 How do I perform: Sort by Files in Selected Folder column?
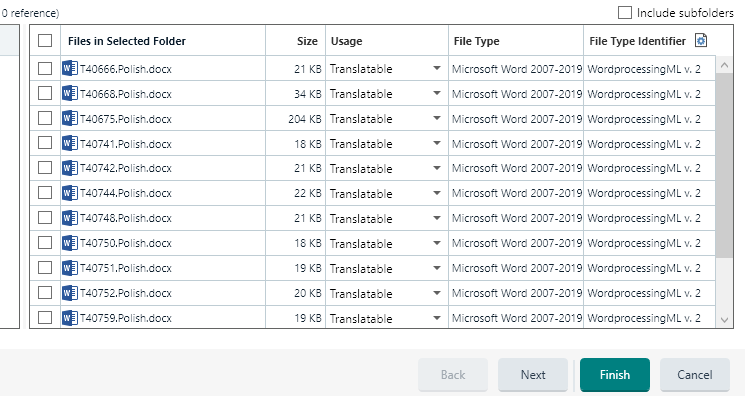click(163, 41)
